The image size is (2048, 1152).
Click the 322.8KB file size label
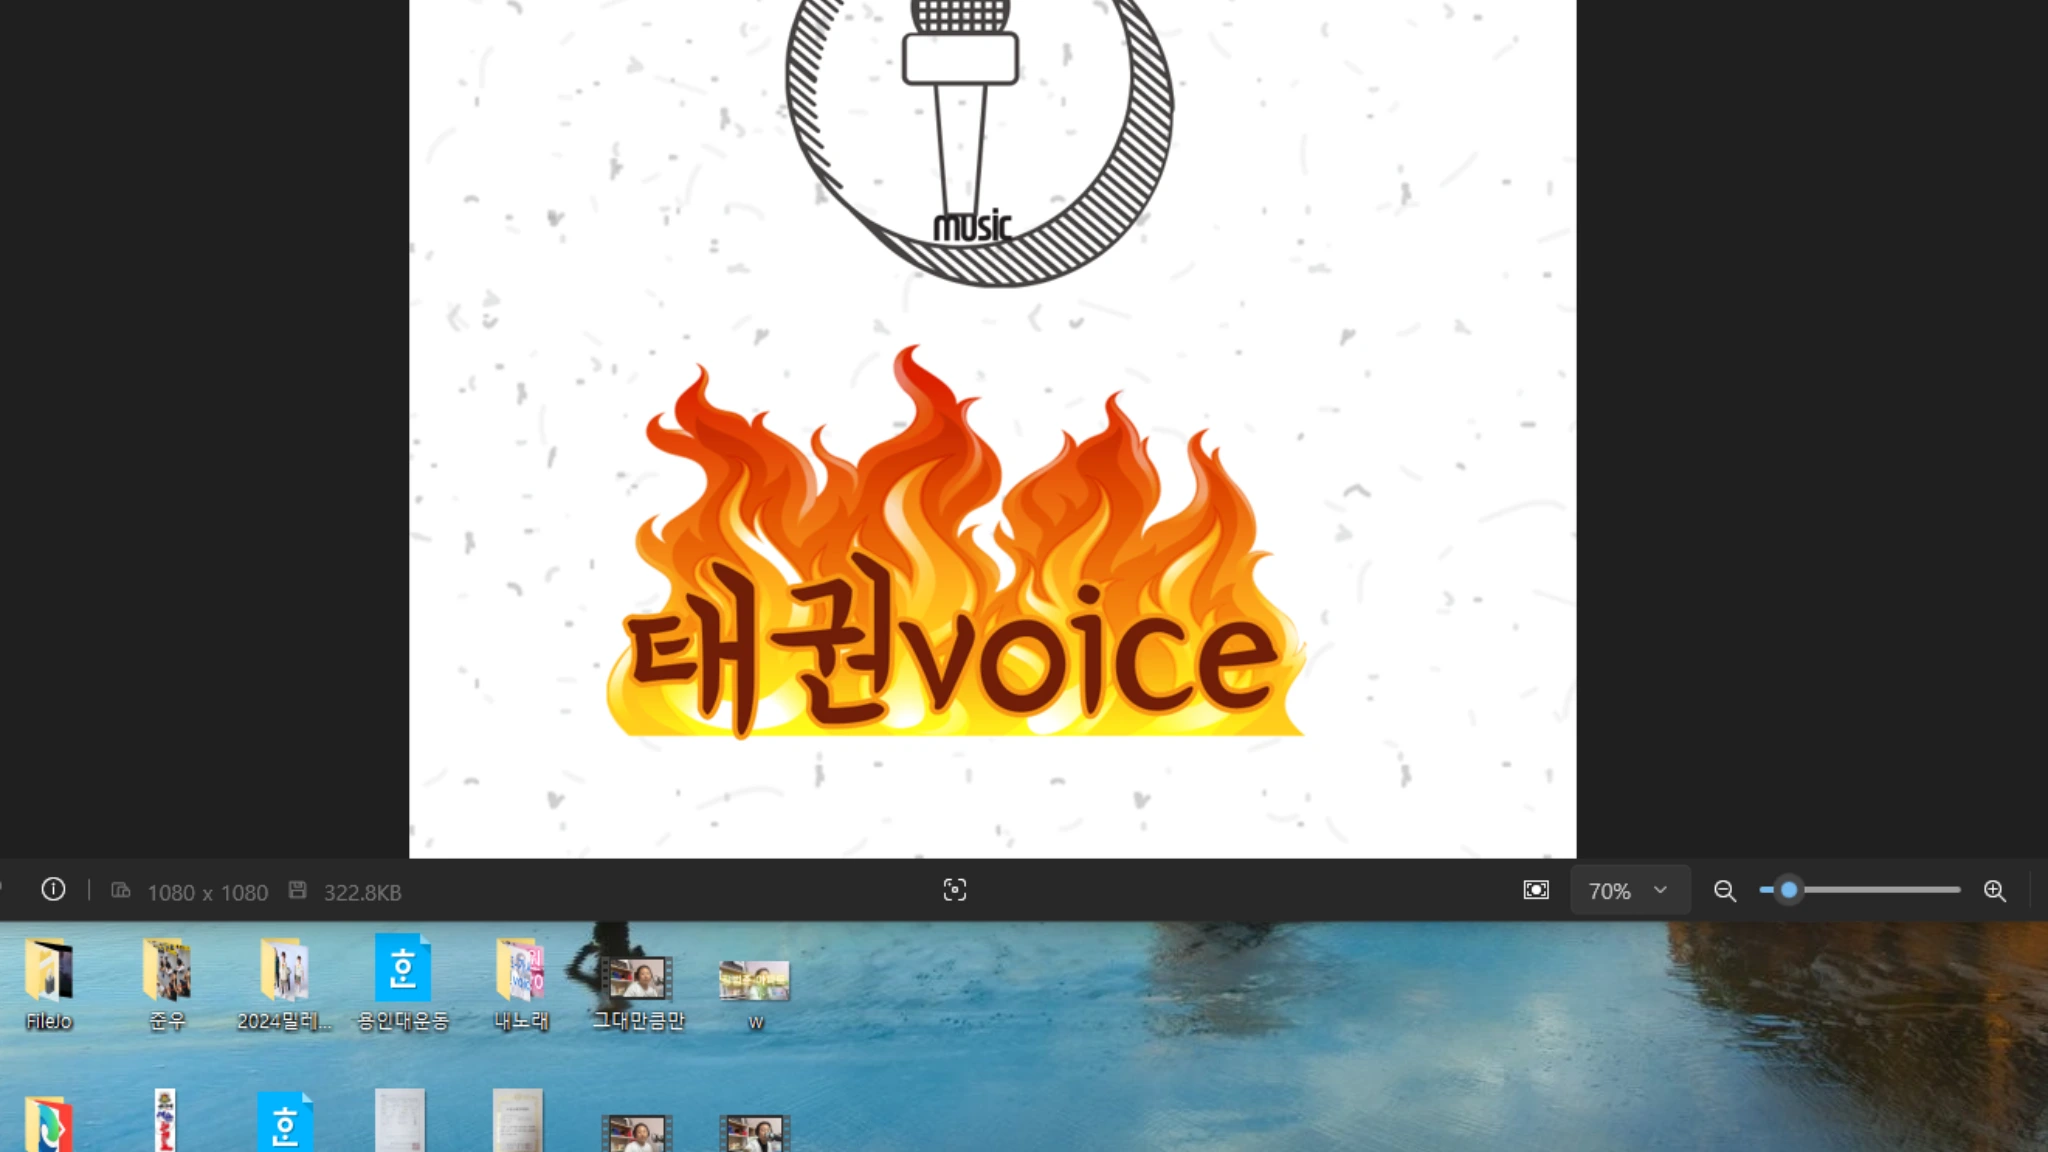[x=362, y=892]
